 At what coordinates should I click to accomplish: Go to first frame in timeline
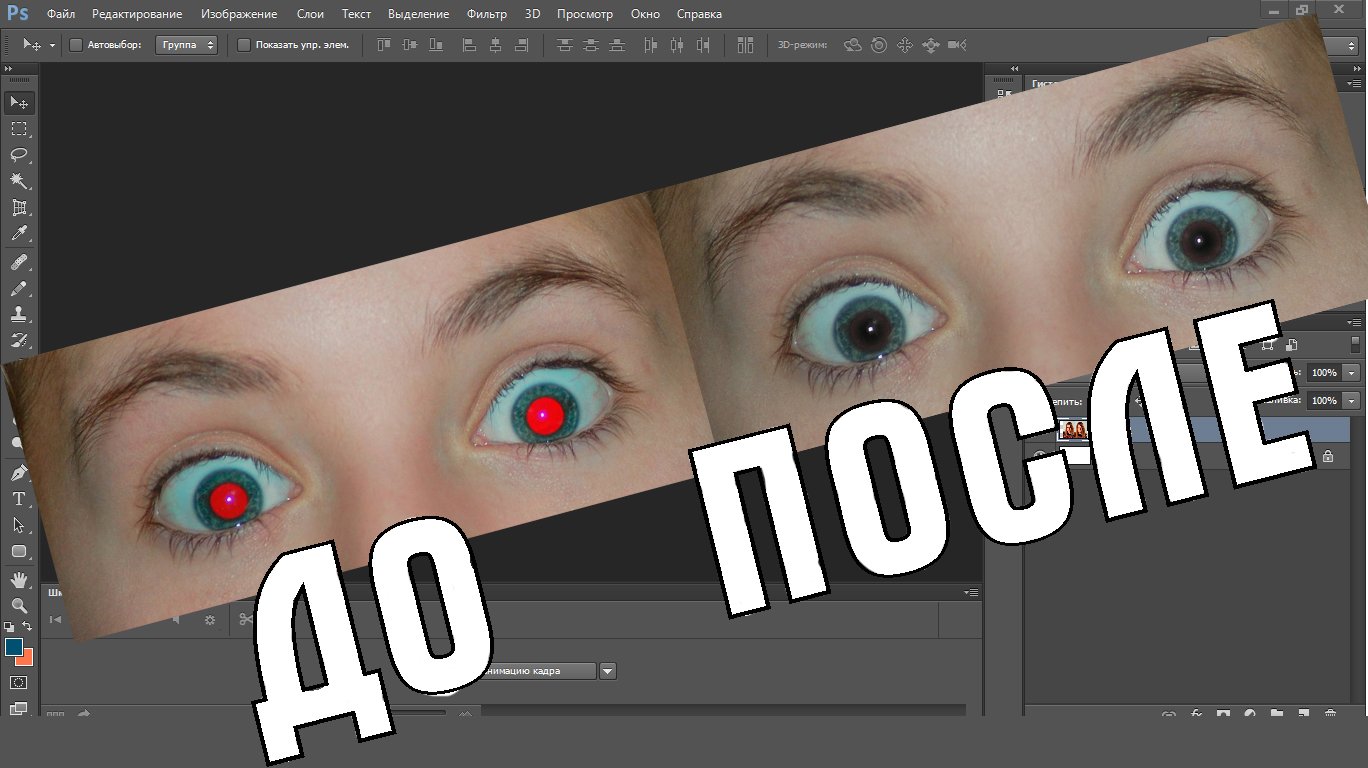point(56,620)
